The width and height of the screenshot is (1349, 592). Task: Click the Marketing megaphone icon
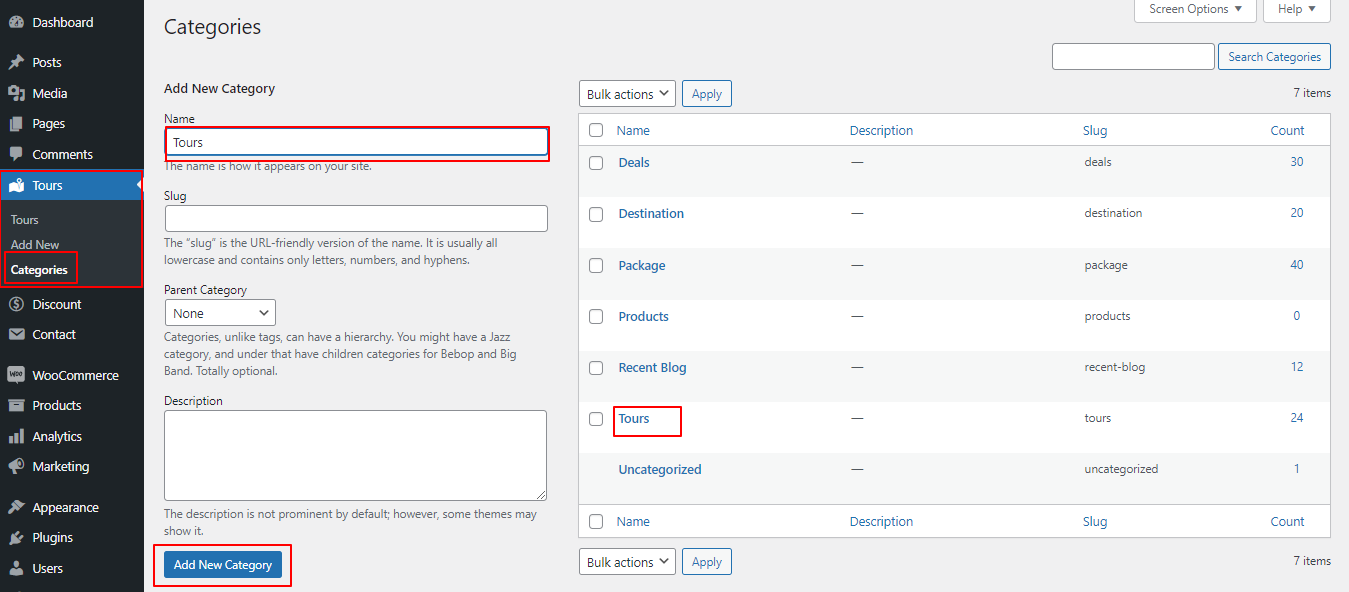pyautogui.click(x=16, y=466)
